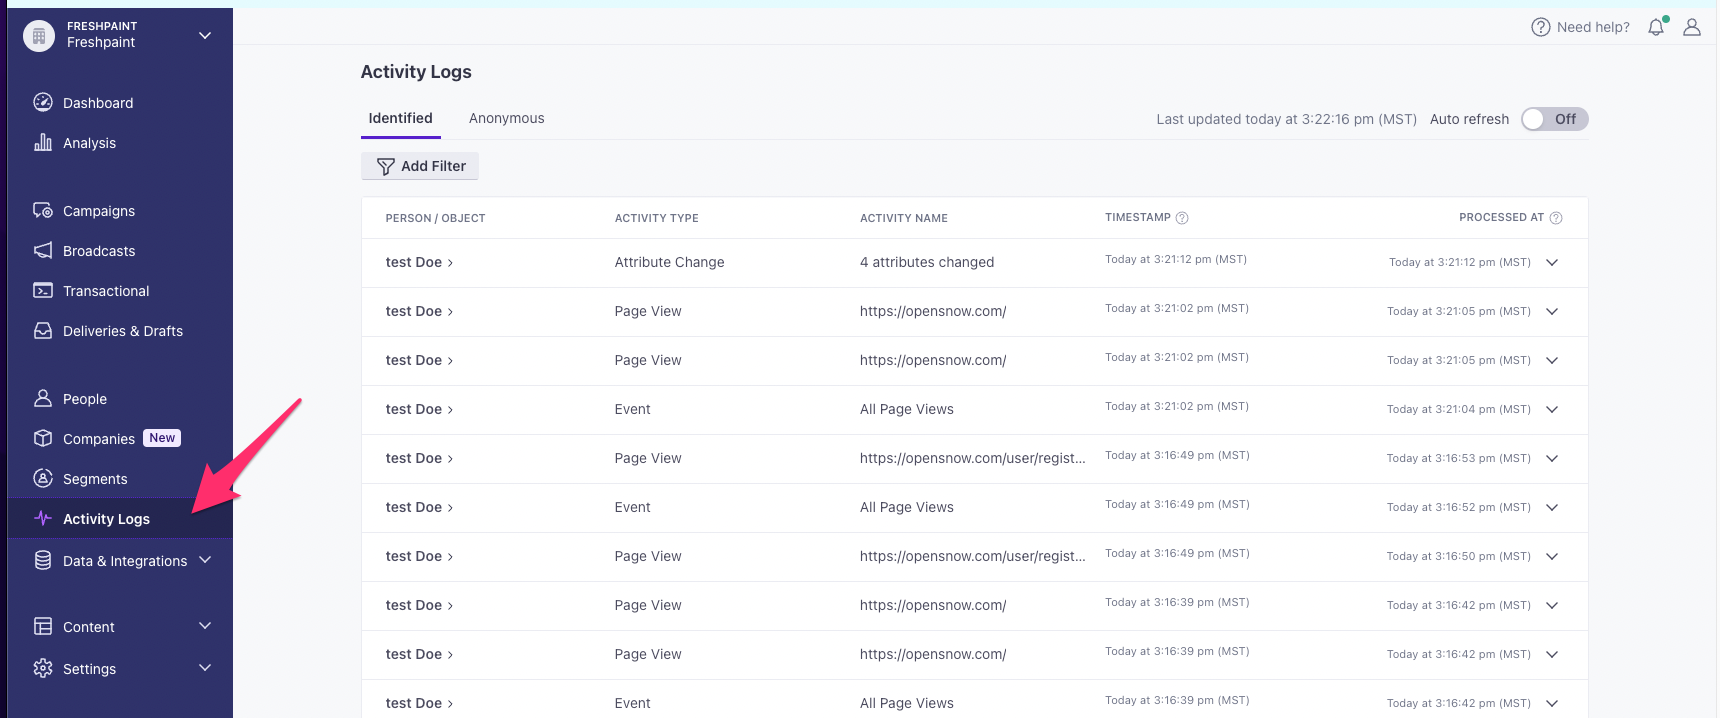
Task: Select the Identified tab
Action: [x=400, y=118]
